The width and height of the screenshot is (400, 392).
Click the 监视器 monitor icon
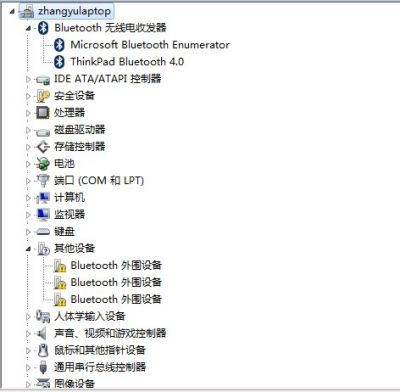[x=43, y=214]
